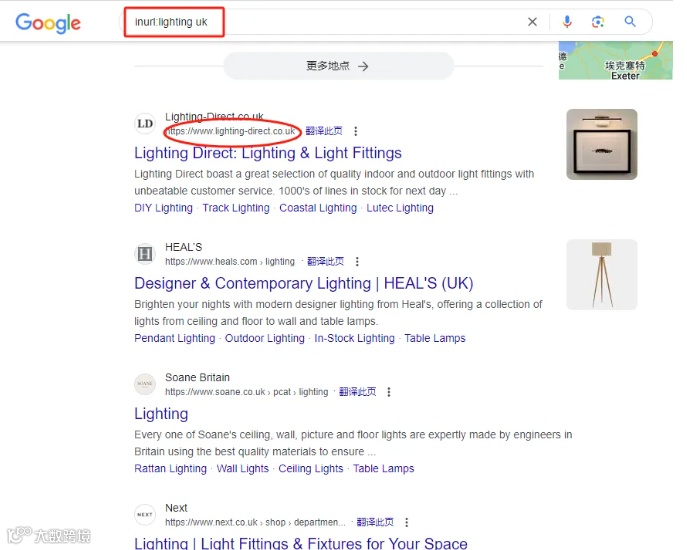This screenshot has height=550, width=687.
Task: Click the Next site name text
Action: (176, 508)
